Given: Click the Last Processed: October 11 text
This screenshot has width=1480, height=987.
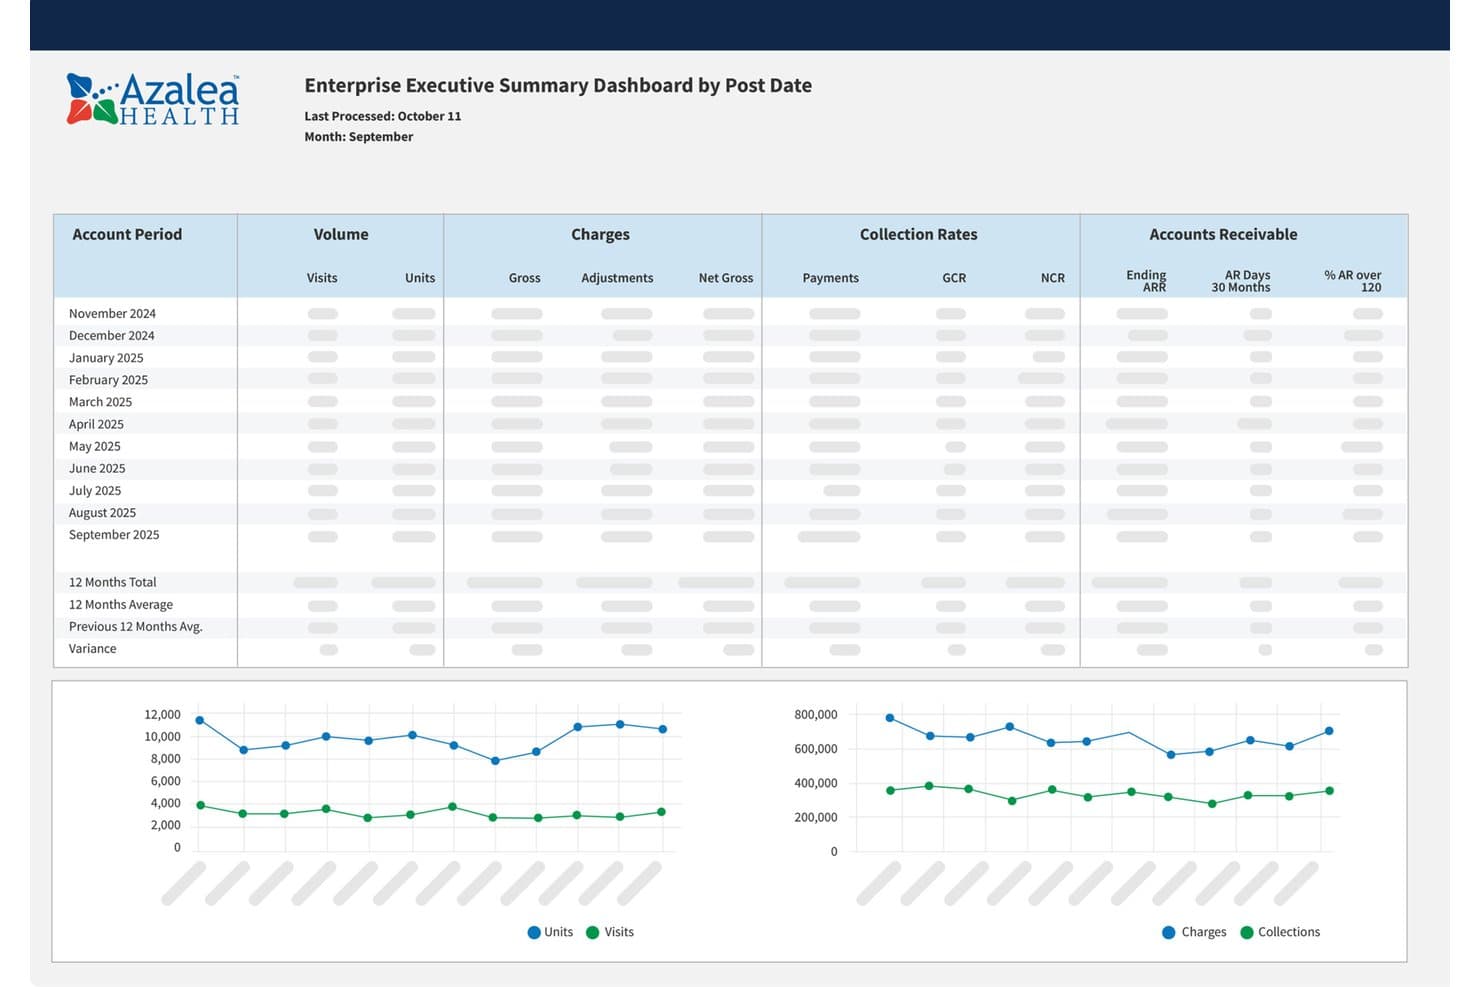Looking at the screenshot, I should point(383,116).
